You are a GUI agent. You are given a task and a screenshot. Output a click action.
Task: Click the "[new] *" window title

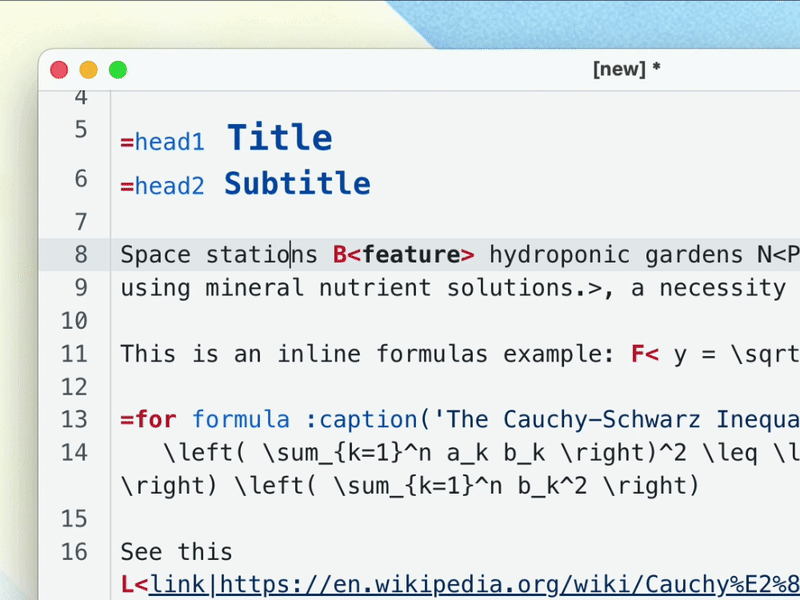click(627, 70)
